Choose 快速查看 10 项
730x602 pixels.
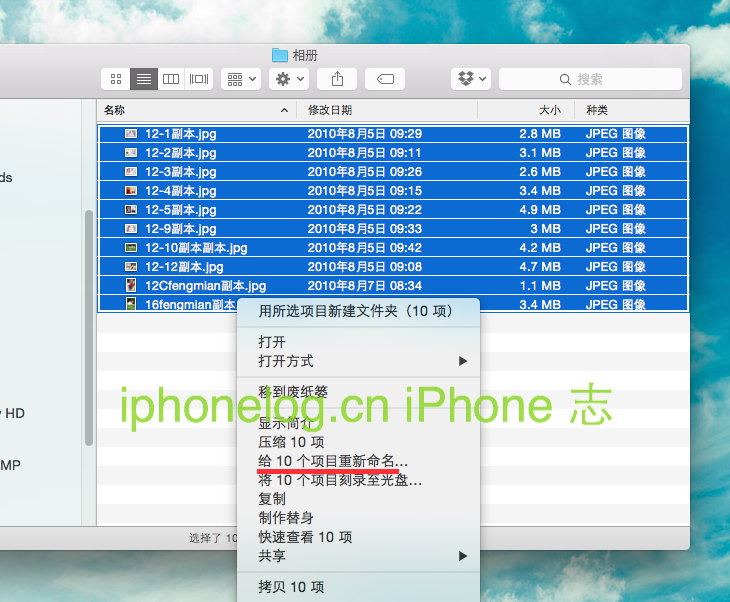[358, 537]
